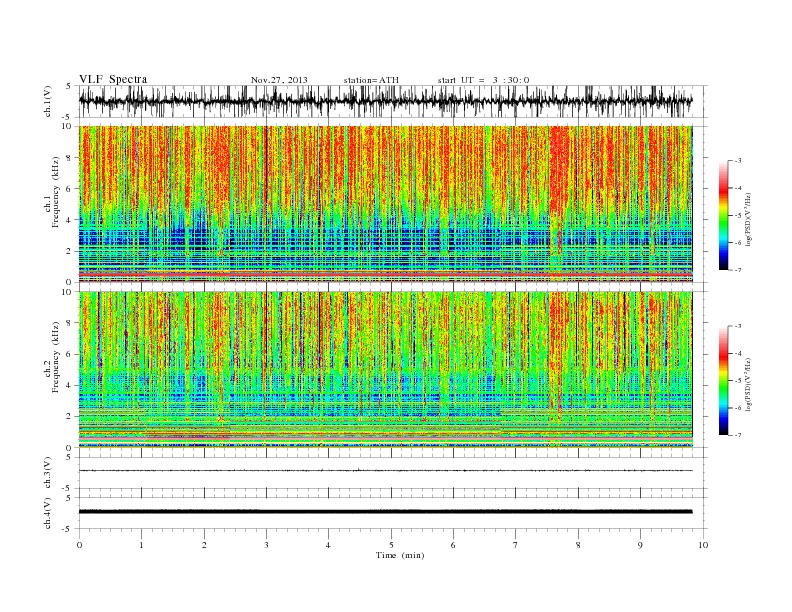Click the ch.3 flat waveform trace
Image resolution: width=792 pixels, height=612 pixels.
386,471
